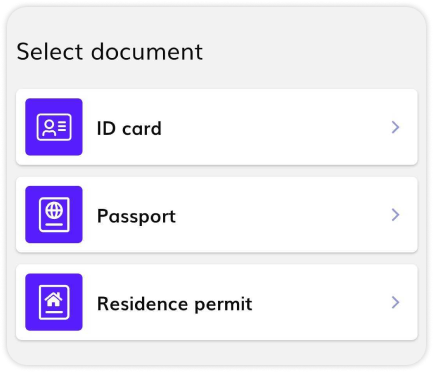Select the Passport text label

pos(136,216)
